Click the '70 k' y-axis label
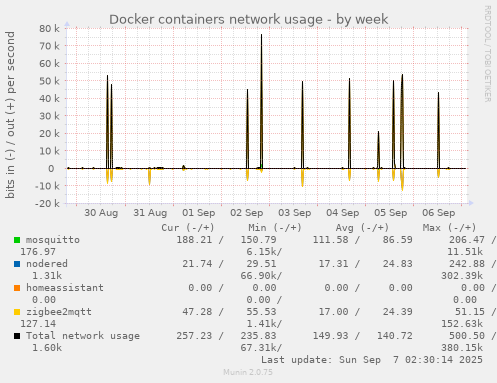The image size is (497, 383). (49, 46)
